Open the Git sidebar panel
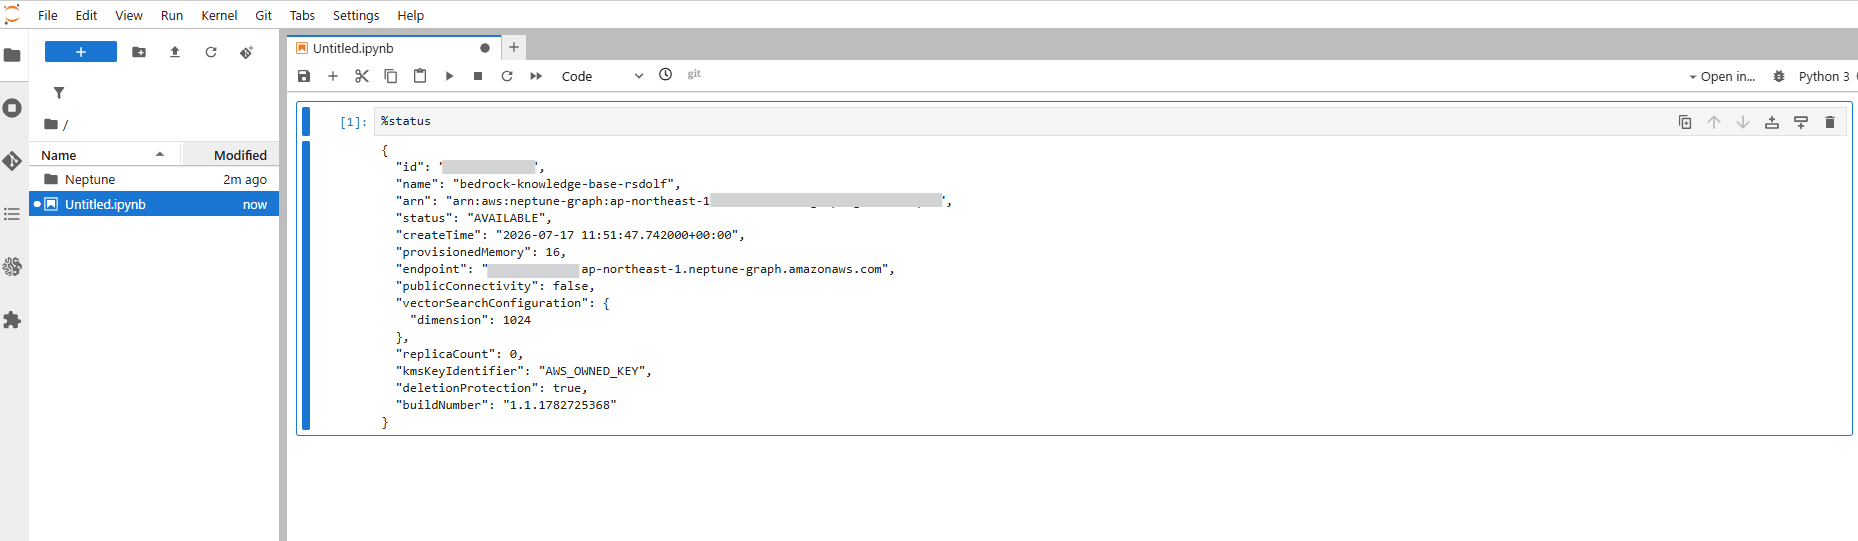1858x541 pixels. [12, 161]
